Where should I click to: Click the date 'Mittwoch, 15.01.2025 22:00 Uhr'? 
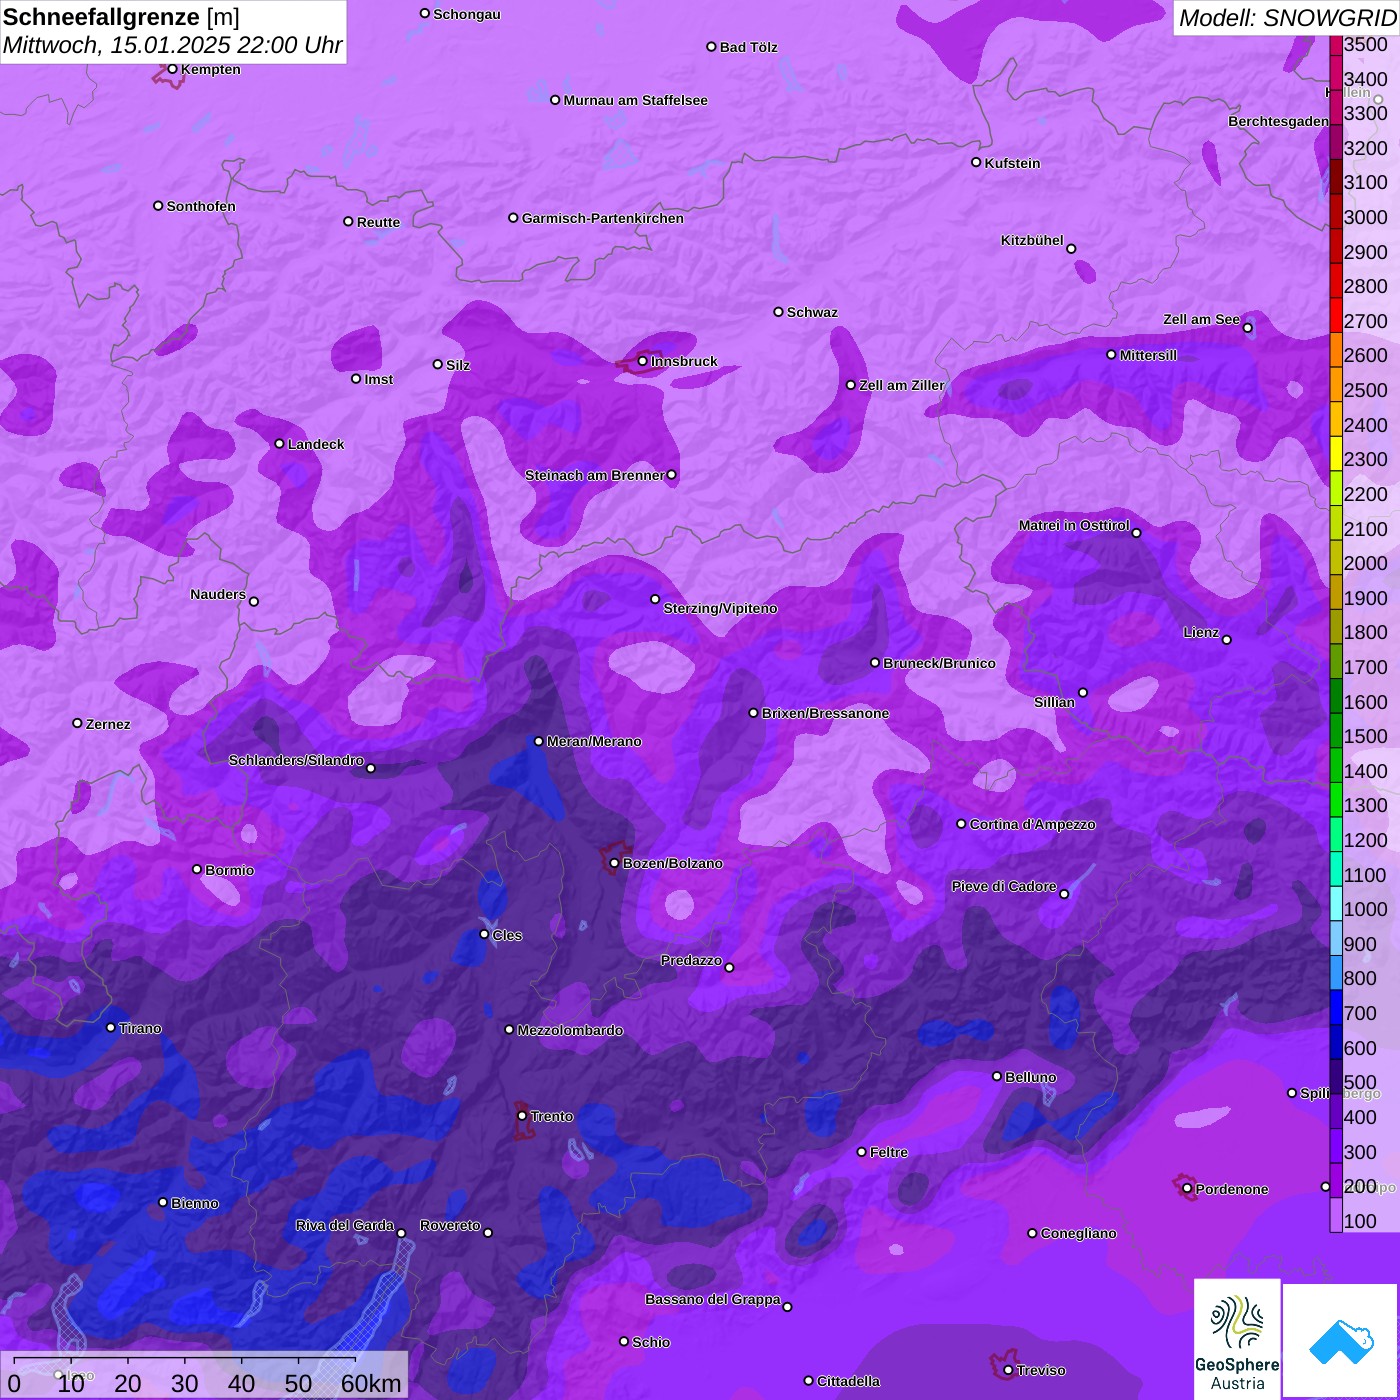click(x=173, y=45)
